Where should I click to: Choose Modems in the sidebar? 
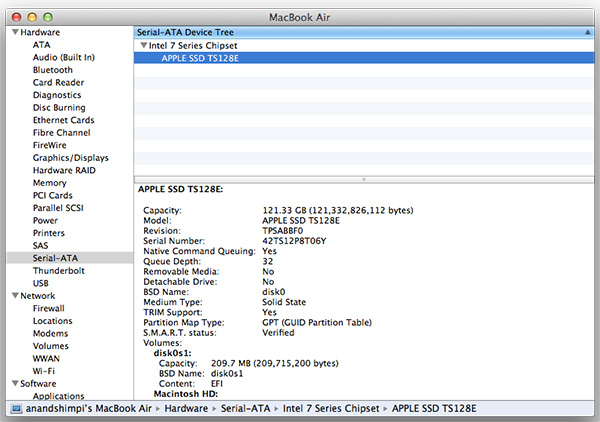click(50, 334)
